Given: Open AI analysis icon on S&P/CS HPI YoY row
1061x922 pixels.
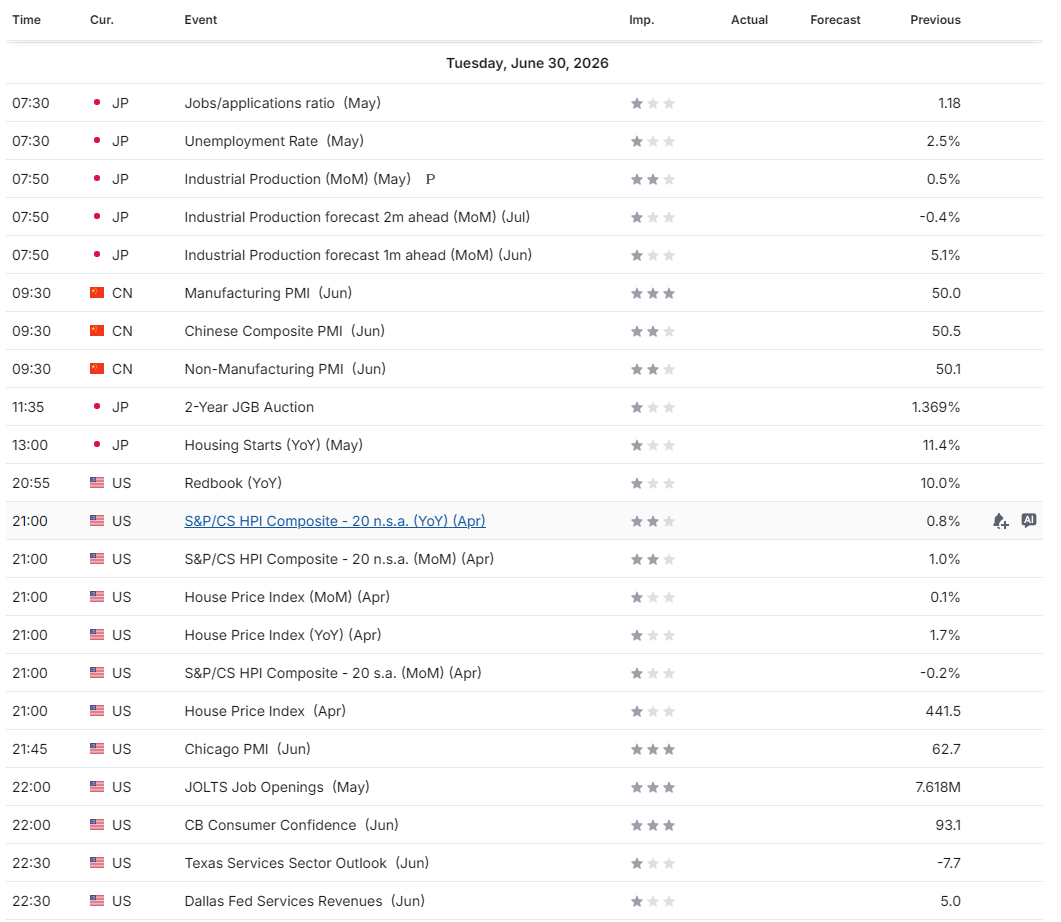Looking at the screenshot, I should [1029, 520].
